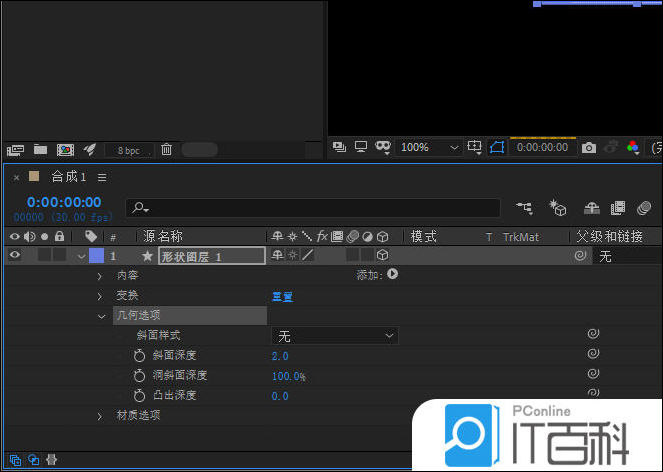
Task: Open the 合成1 panel hamburger menu
Action: [102, 177]
